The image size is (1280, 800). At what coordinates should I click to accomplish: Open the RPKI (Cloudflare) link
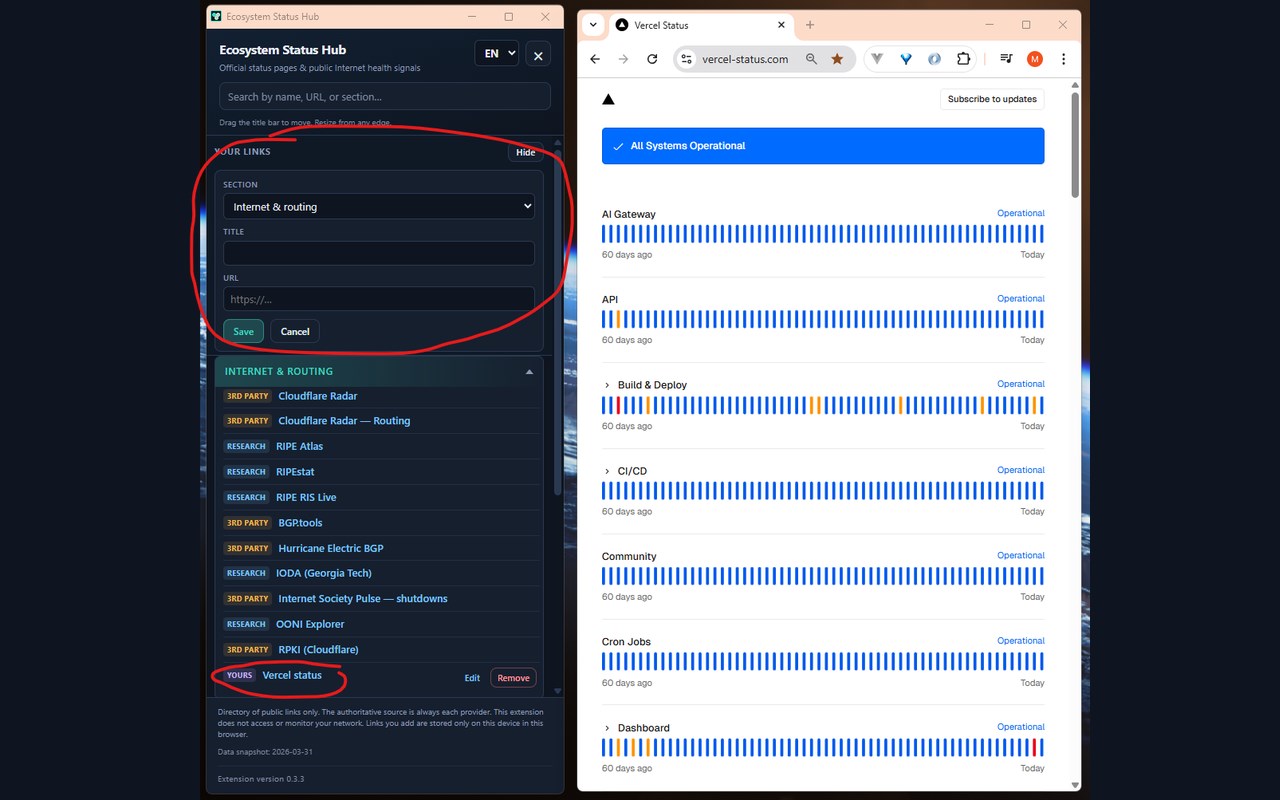point(318,650)
